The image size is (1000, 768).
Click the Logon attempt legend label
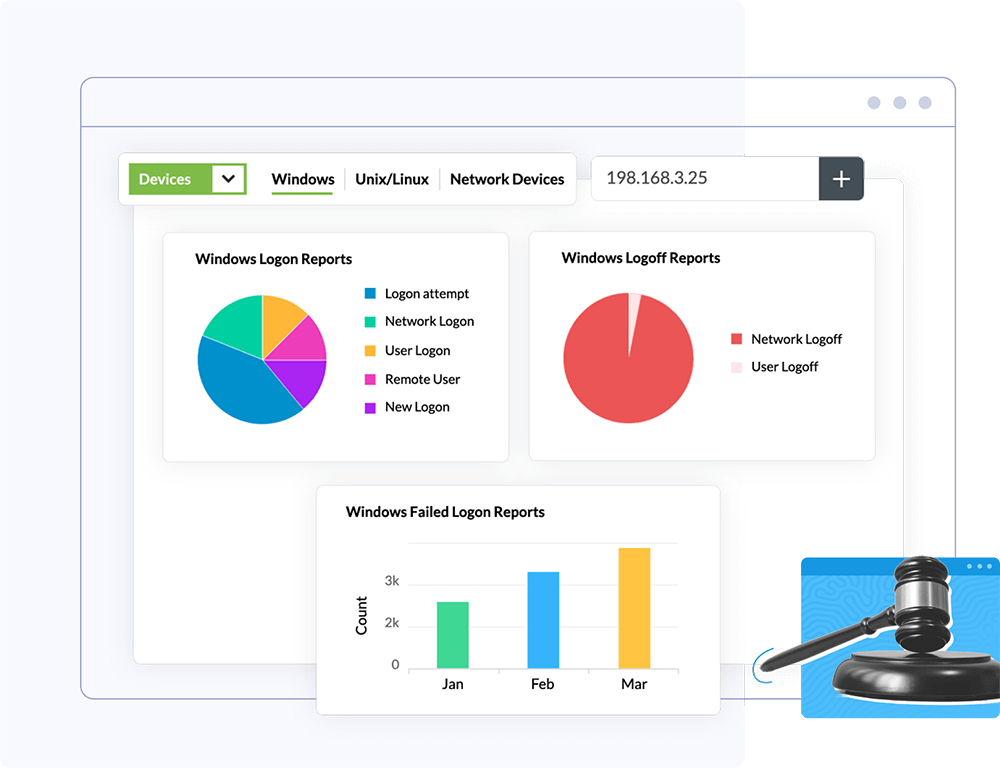427,293
